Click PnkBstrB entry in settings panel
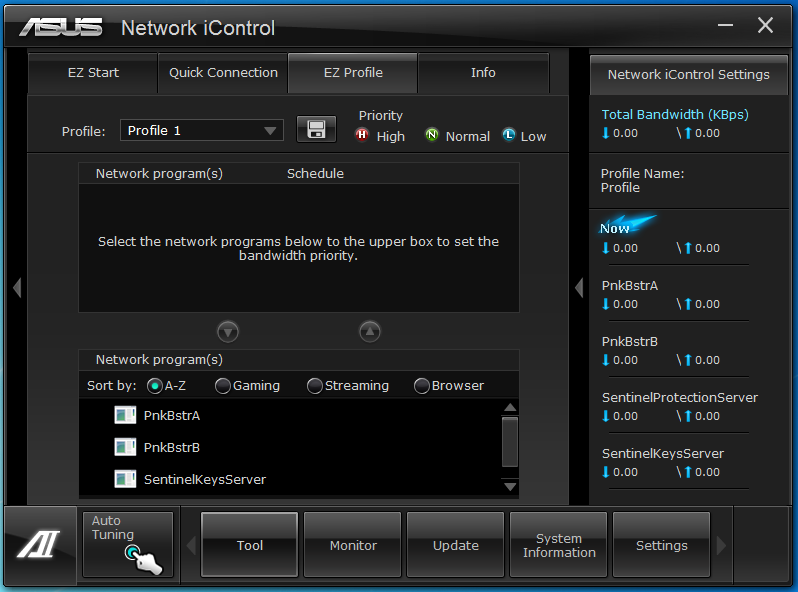 point(630,342)
